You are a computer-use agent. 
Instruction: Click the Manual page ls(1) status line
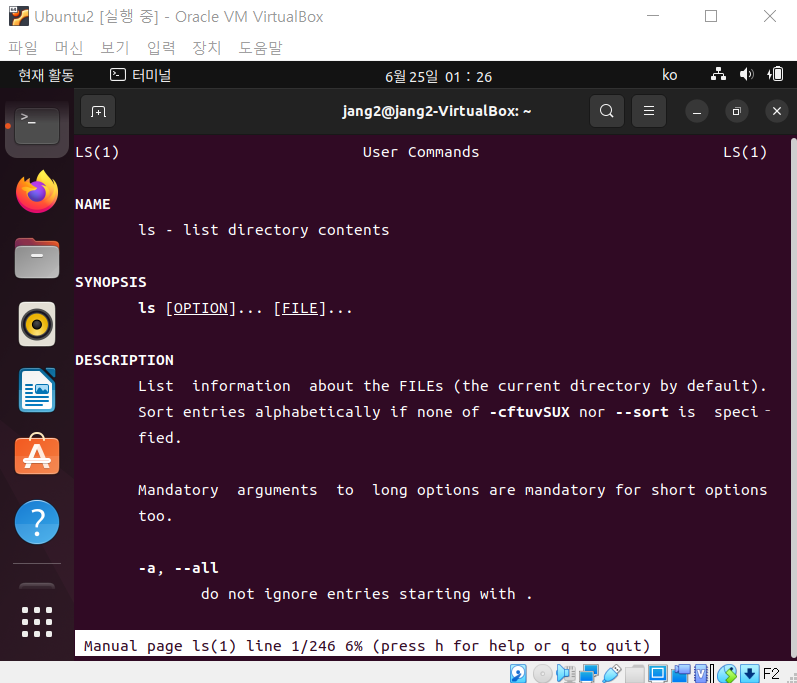[367, 645]
